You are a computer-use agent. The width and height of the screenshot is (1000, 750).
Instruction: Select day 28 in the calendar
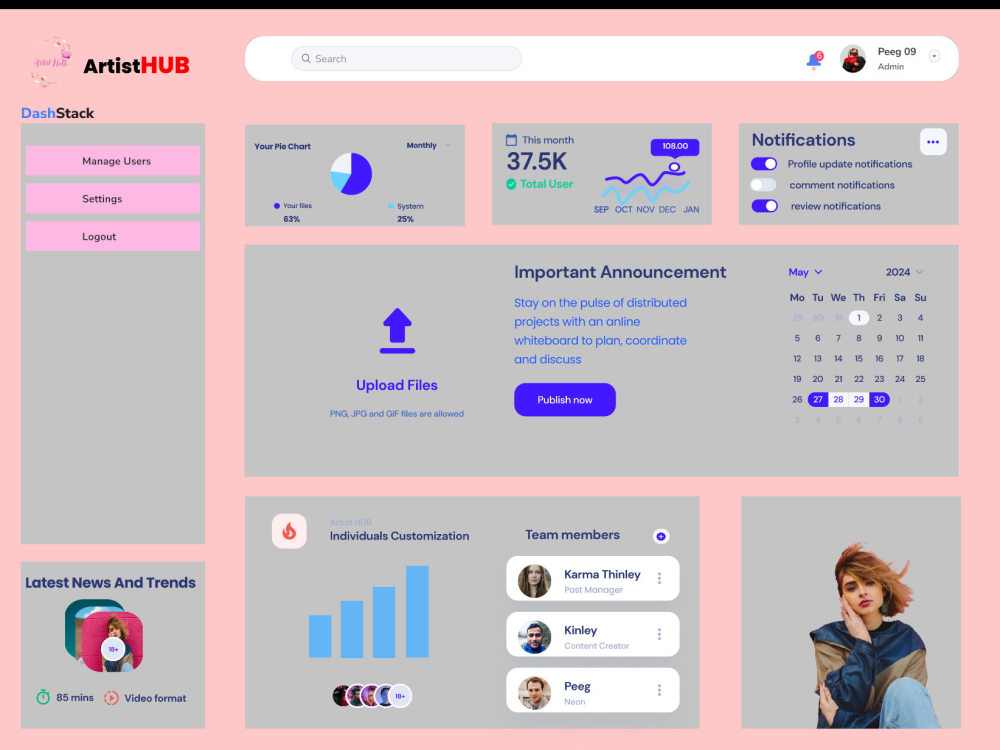(x=839, y=399)
